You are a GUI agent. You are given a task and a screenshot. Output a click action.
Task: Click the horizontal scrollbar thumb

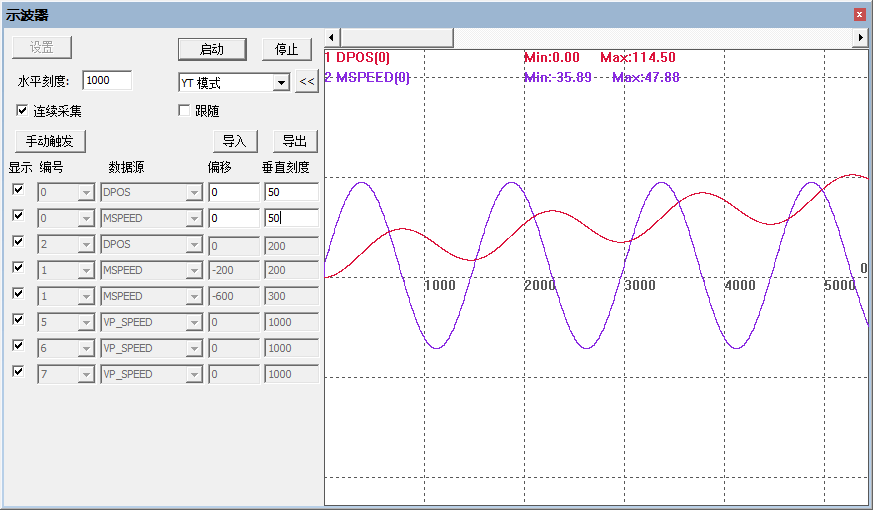(x=396, y=38)
